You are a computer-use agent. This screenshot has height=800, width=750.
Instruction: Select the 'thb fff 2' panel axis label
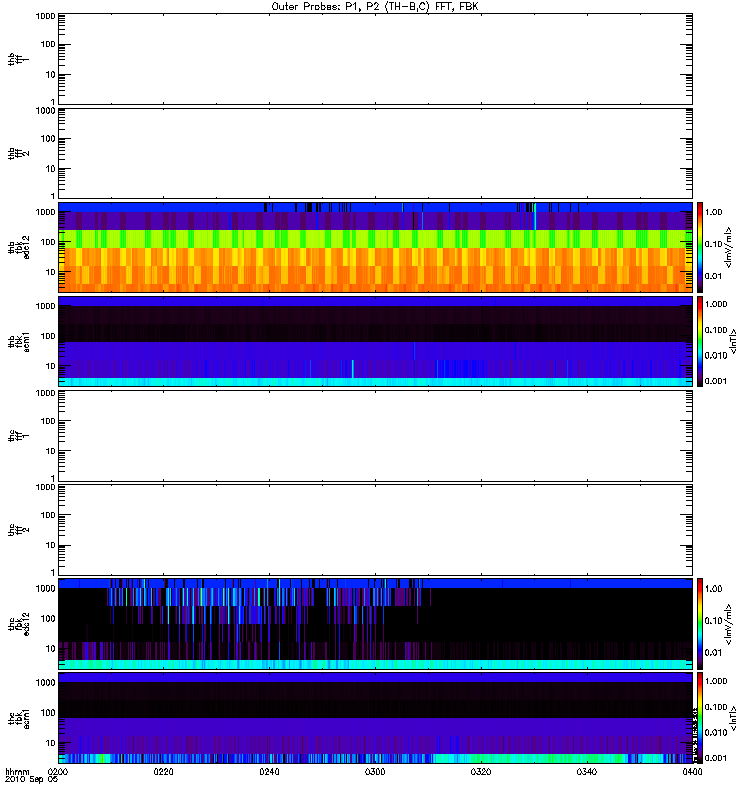[x=18, y=154]
